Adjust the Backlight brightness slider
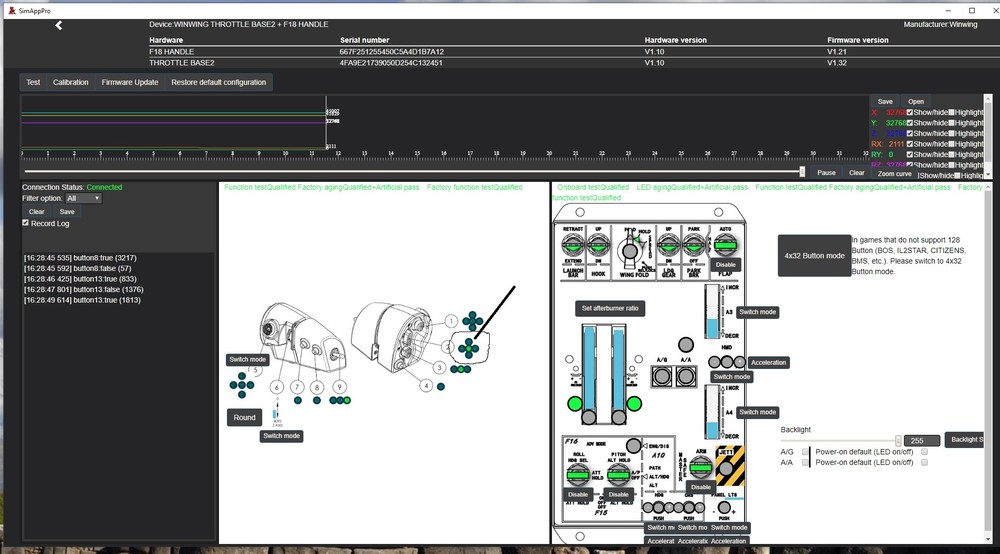The height and width of the screenshot is (554, 1000). pos(841,441)
